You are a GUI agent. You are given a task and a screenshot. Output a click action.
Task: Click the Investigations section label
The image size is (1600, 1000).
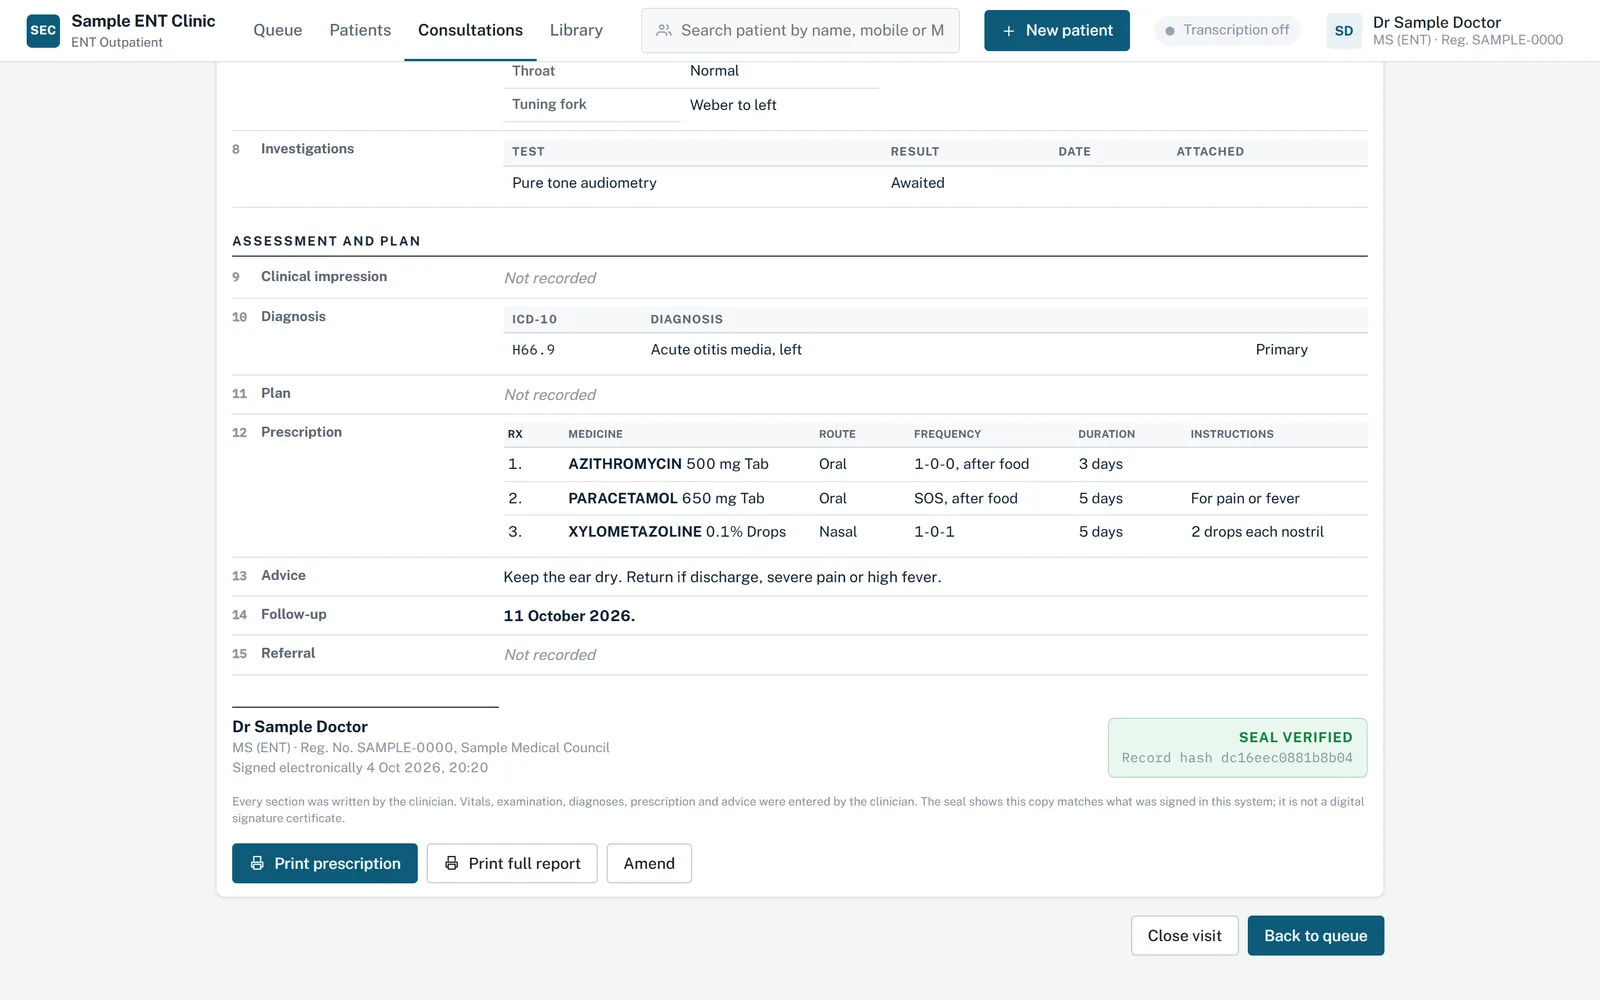coord(307,149)
